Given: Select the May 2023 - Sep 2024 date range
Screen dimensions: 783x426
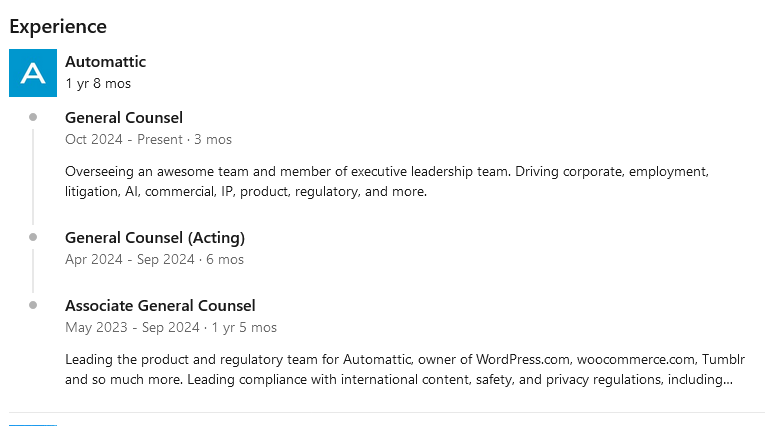Looking at the screenshot, I should click(132, 328).
